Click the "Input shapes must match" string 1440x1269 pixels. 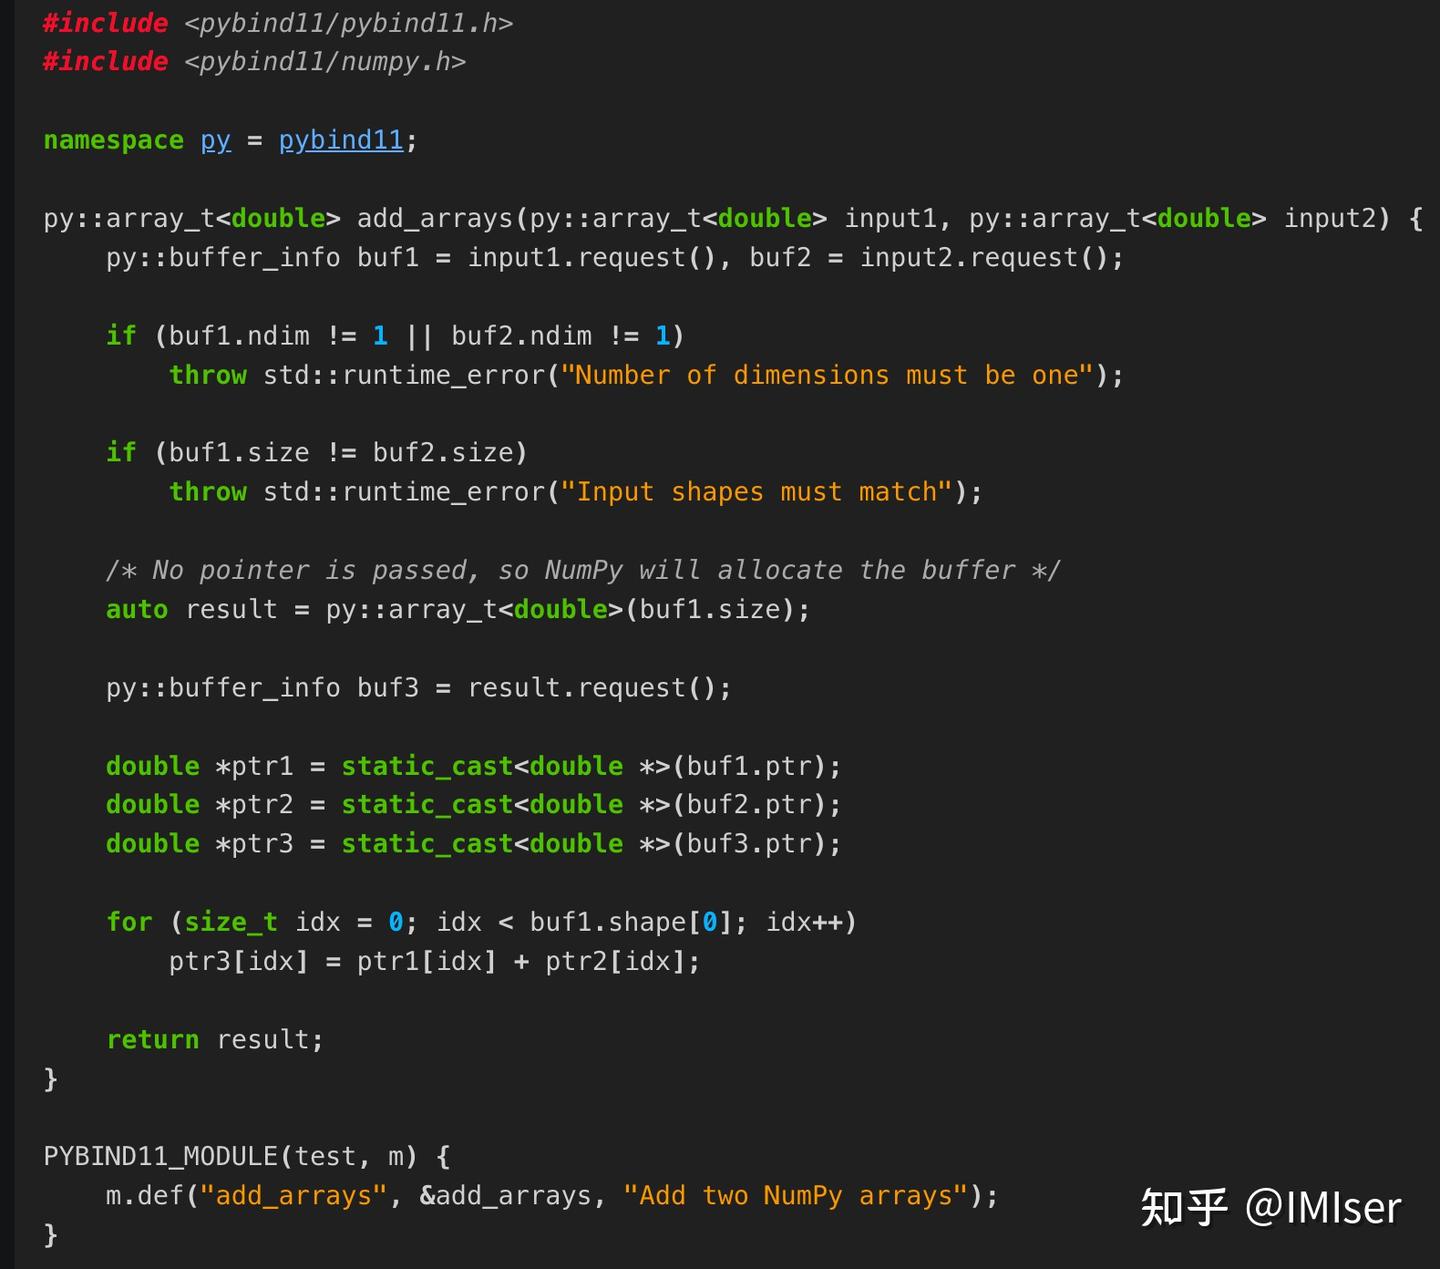[756, 492]
